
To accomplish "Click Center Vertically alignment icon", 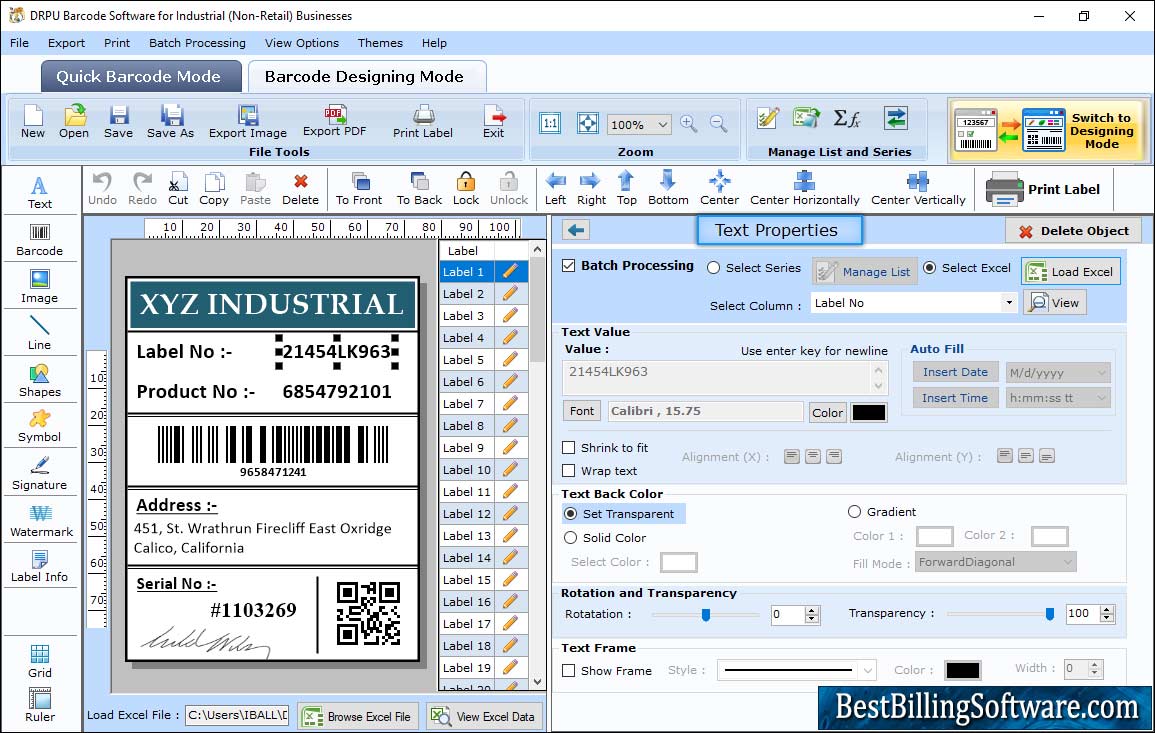I will pyautogui.click(x=918, y=189).
